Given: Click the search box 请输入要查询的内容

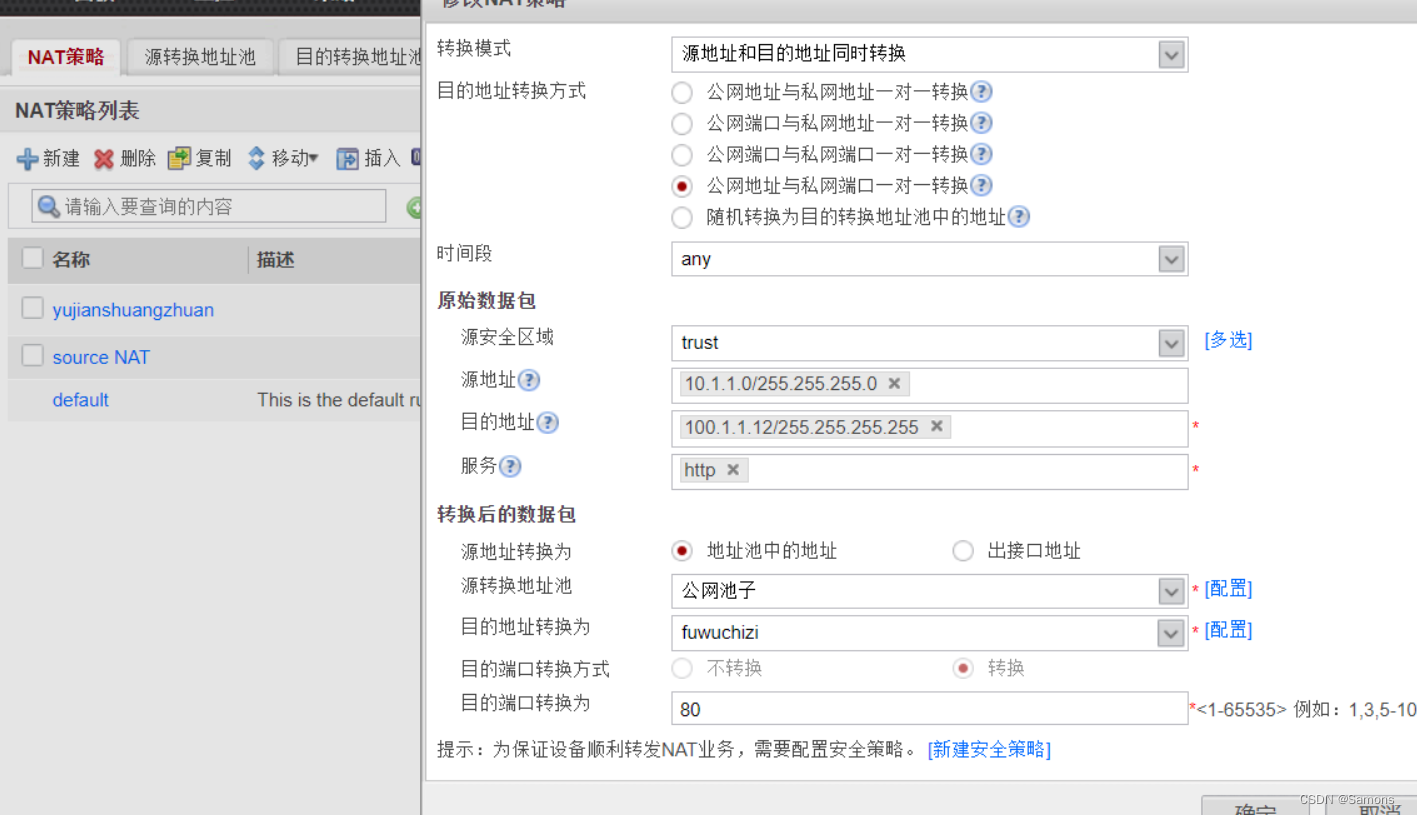Looking at the screenshot, I should click(209, 206).
